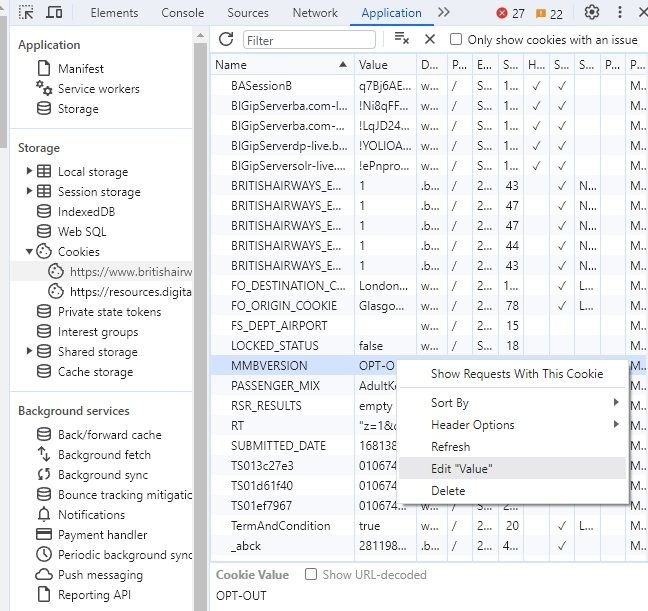Click the cookie Filter input field

click(x=309, y=40)
